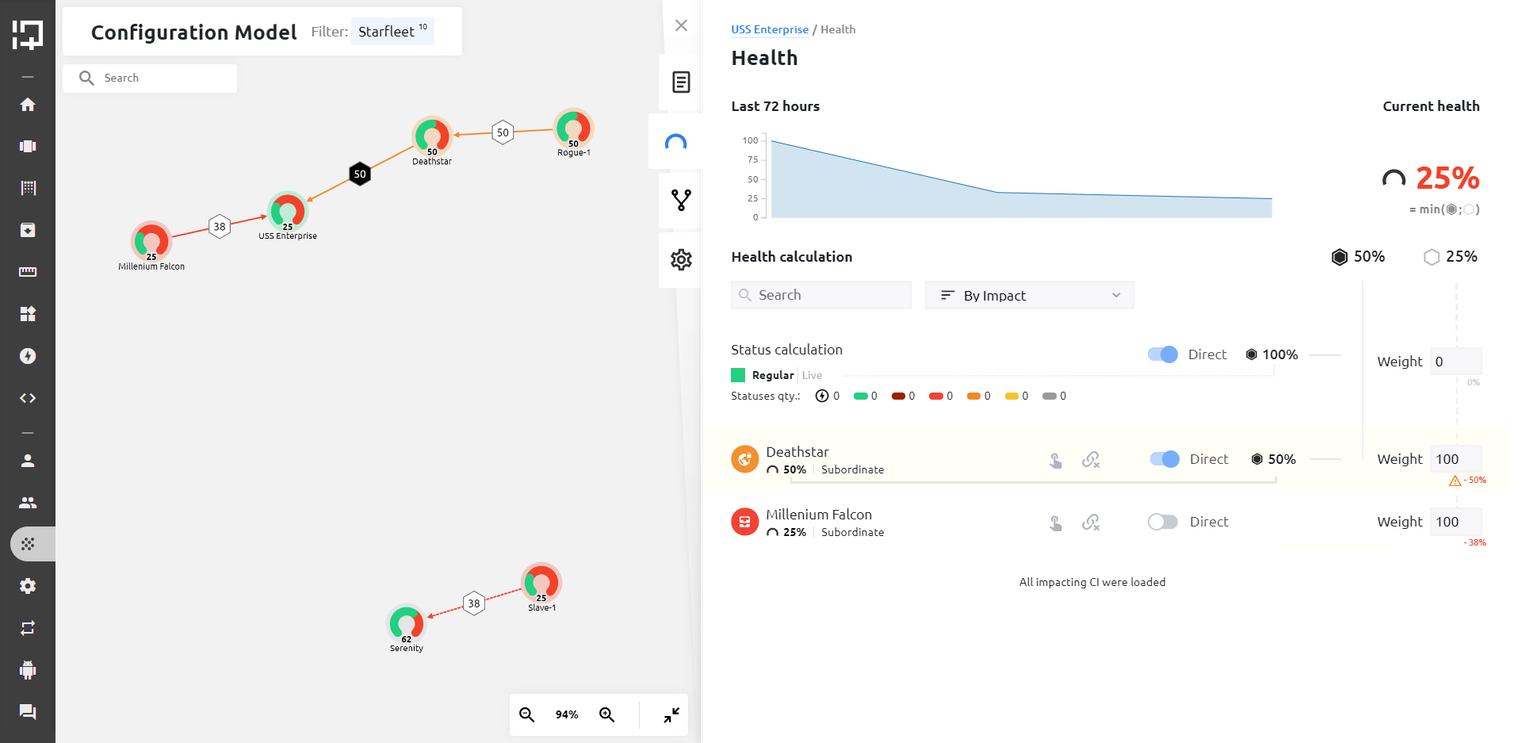Viewport: 1522px width, 743px height.
Task: Open the grid table icon in the sidebar
Action: tap(28, 188)
